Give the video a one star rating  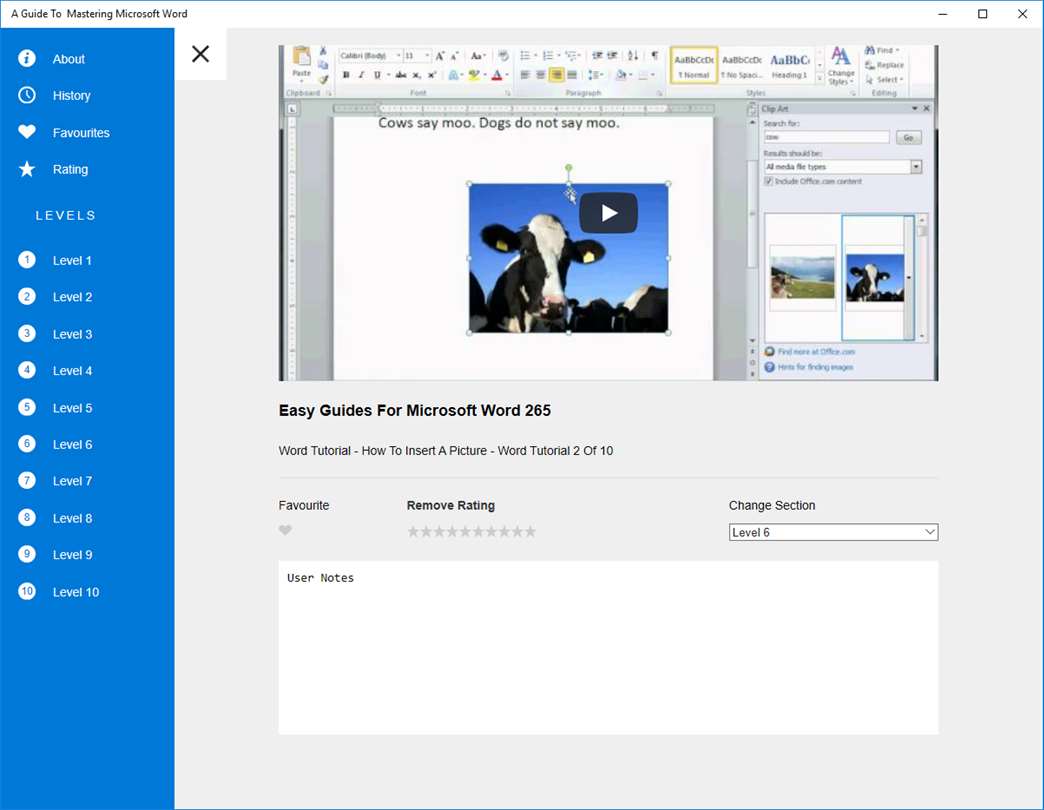[413, 532]
